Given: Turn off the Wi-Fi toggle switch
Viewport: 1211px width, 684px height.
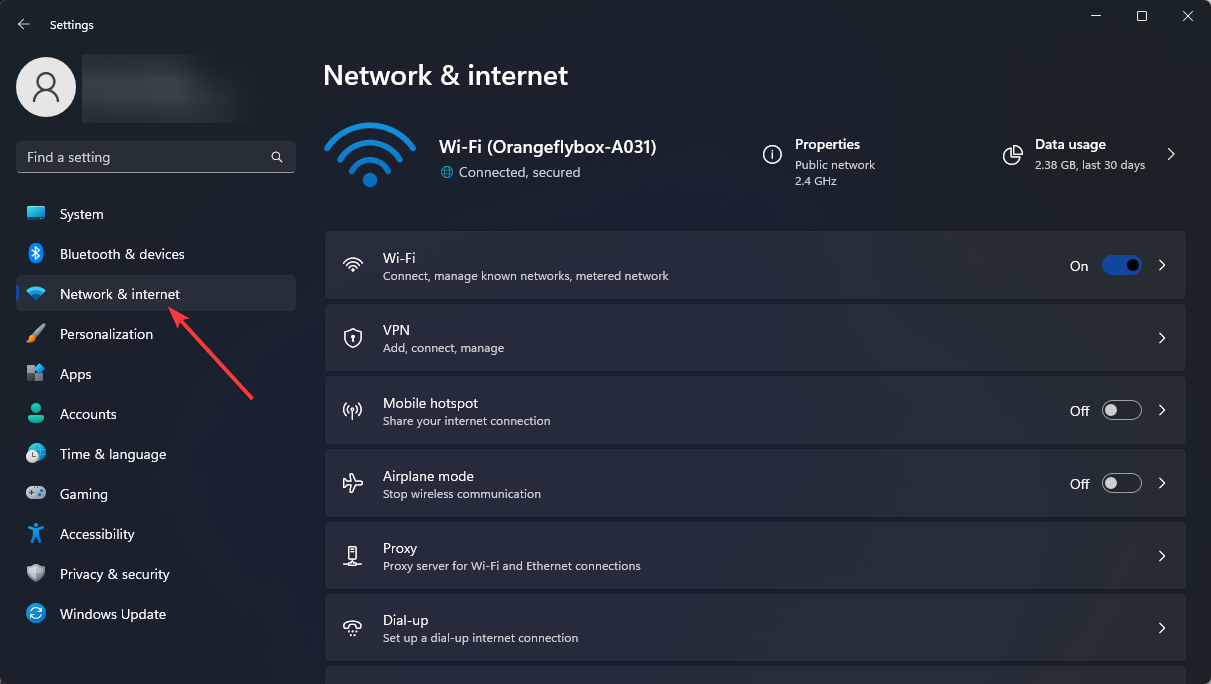Looking at the screenshot, I should click(1121, 265).
